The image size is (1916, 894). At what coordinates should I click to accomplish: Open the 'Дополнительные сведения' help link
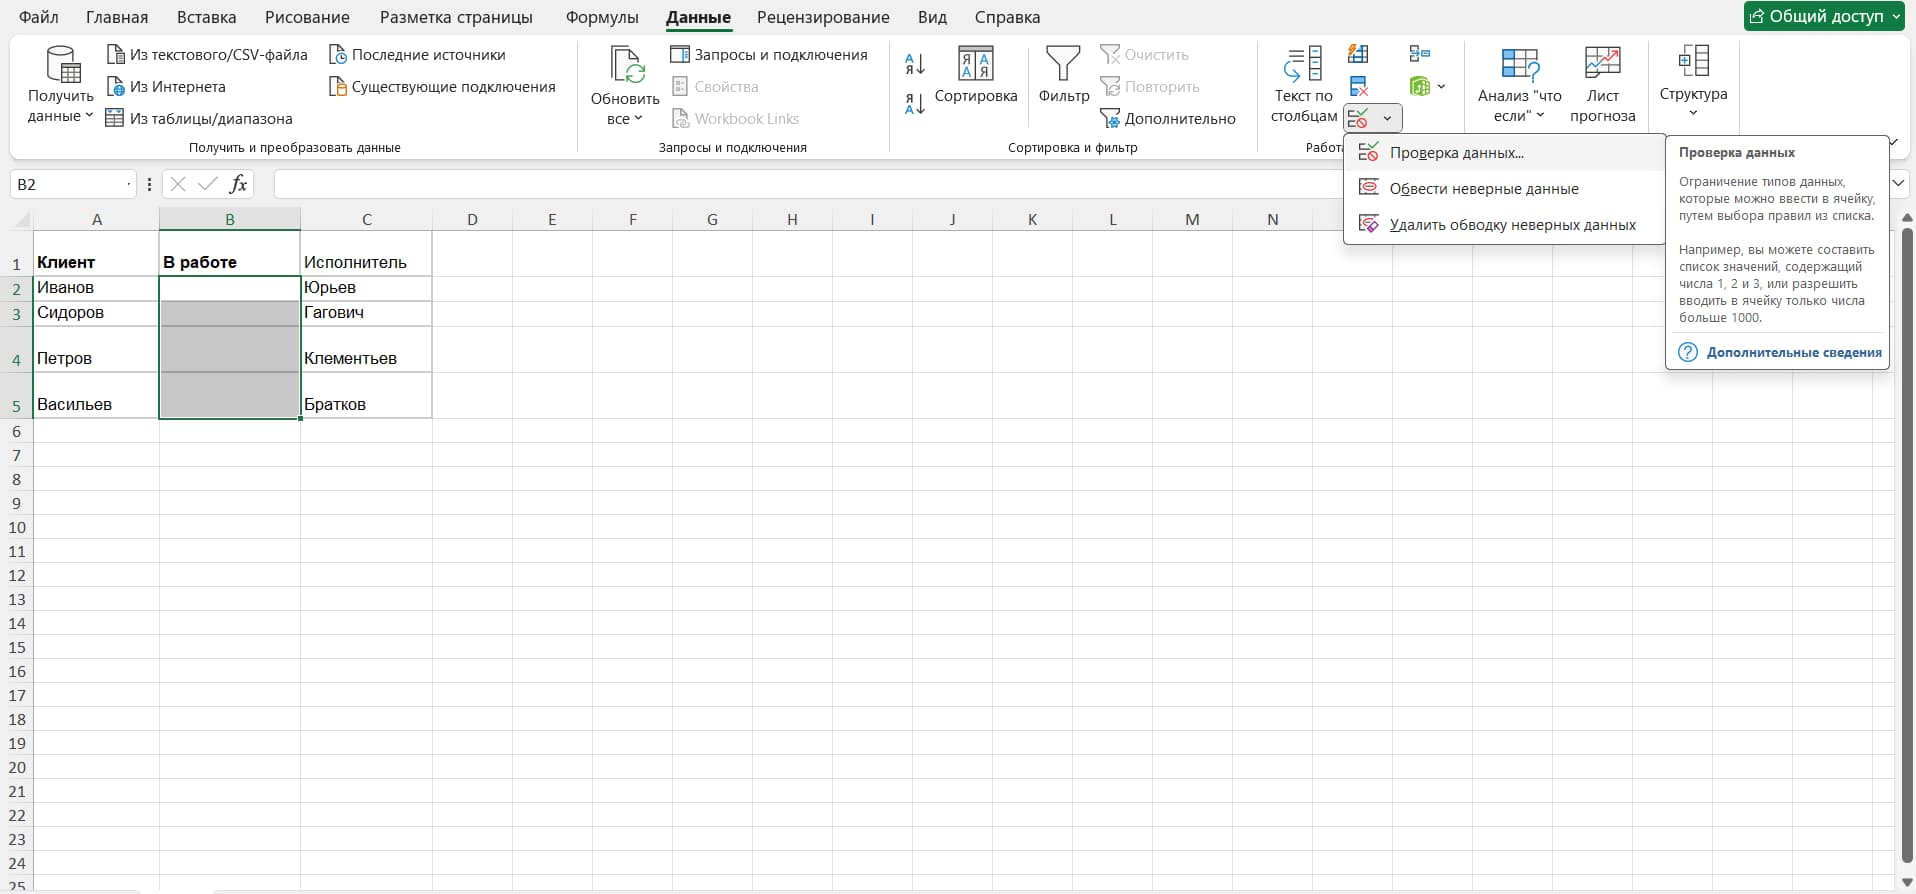[1793, 352]
